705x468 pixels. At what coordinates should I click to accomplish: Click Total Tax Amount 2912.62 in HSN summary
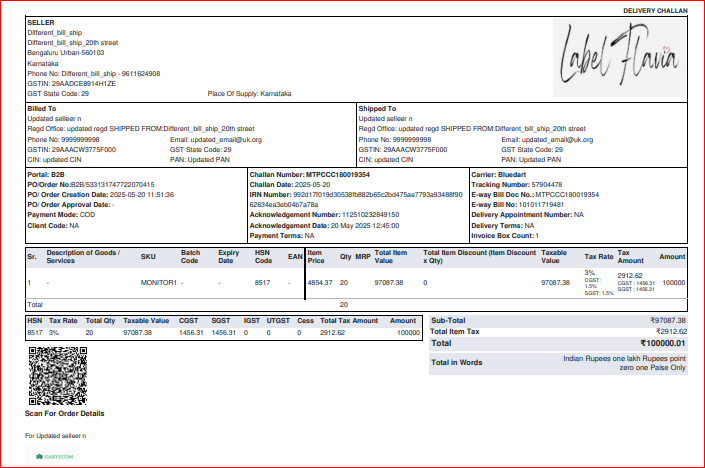pos(332,333)
